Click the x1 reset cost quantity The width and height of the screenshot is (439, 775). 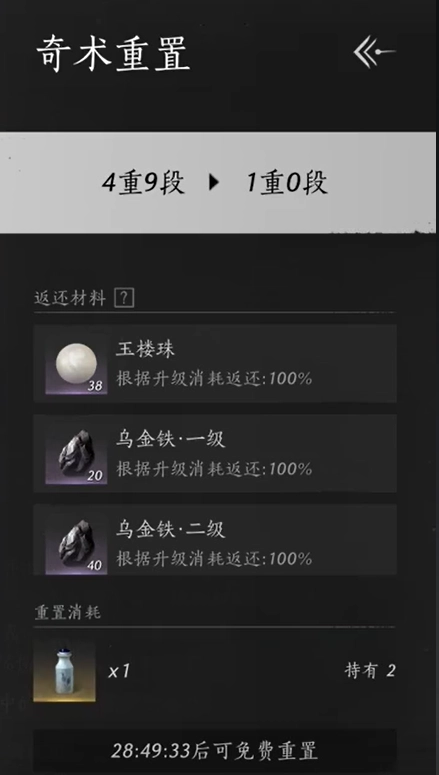(x=119, y=671)
